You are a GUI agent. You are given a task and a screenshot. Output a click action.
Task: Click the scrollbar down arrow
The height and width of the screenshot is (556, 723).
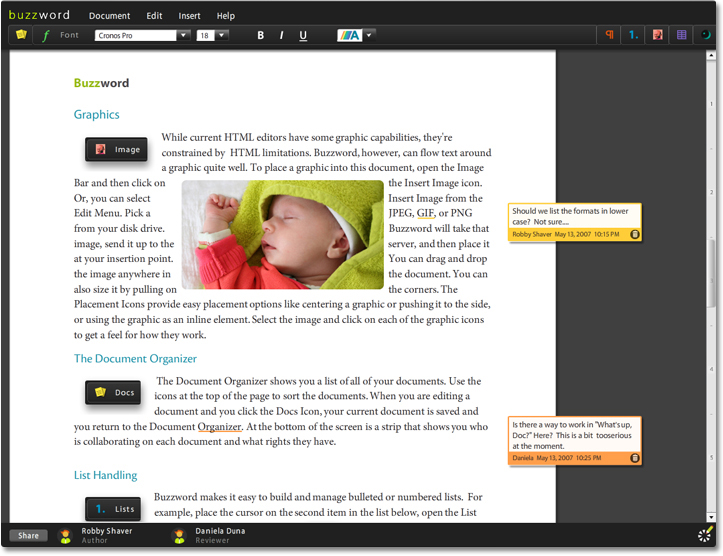pos(711,517)
